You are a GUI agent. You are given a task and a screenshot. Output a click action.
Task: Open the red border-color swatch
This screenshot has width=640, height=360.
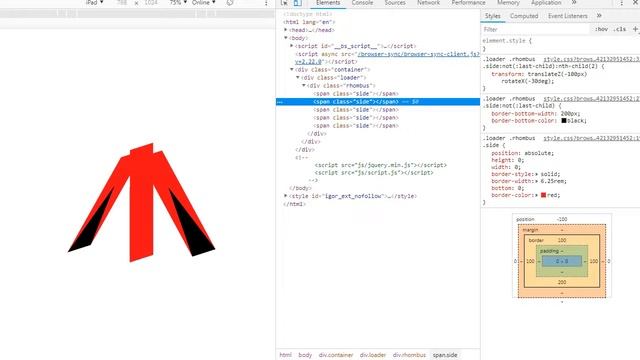pyautogui.click(x=543, y=195)
